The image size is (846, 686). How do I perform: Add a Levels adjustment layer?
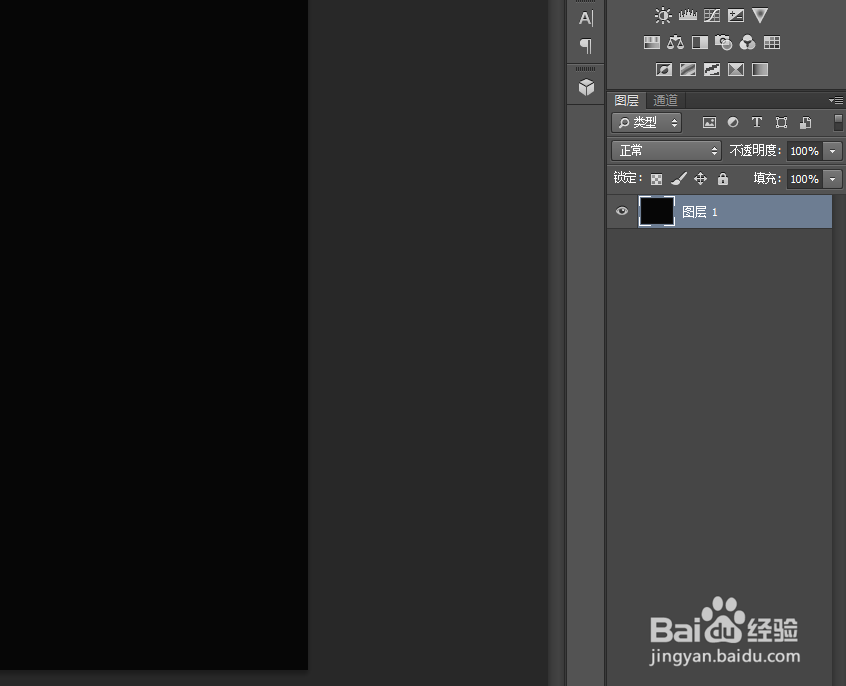pos(687,15)
